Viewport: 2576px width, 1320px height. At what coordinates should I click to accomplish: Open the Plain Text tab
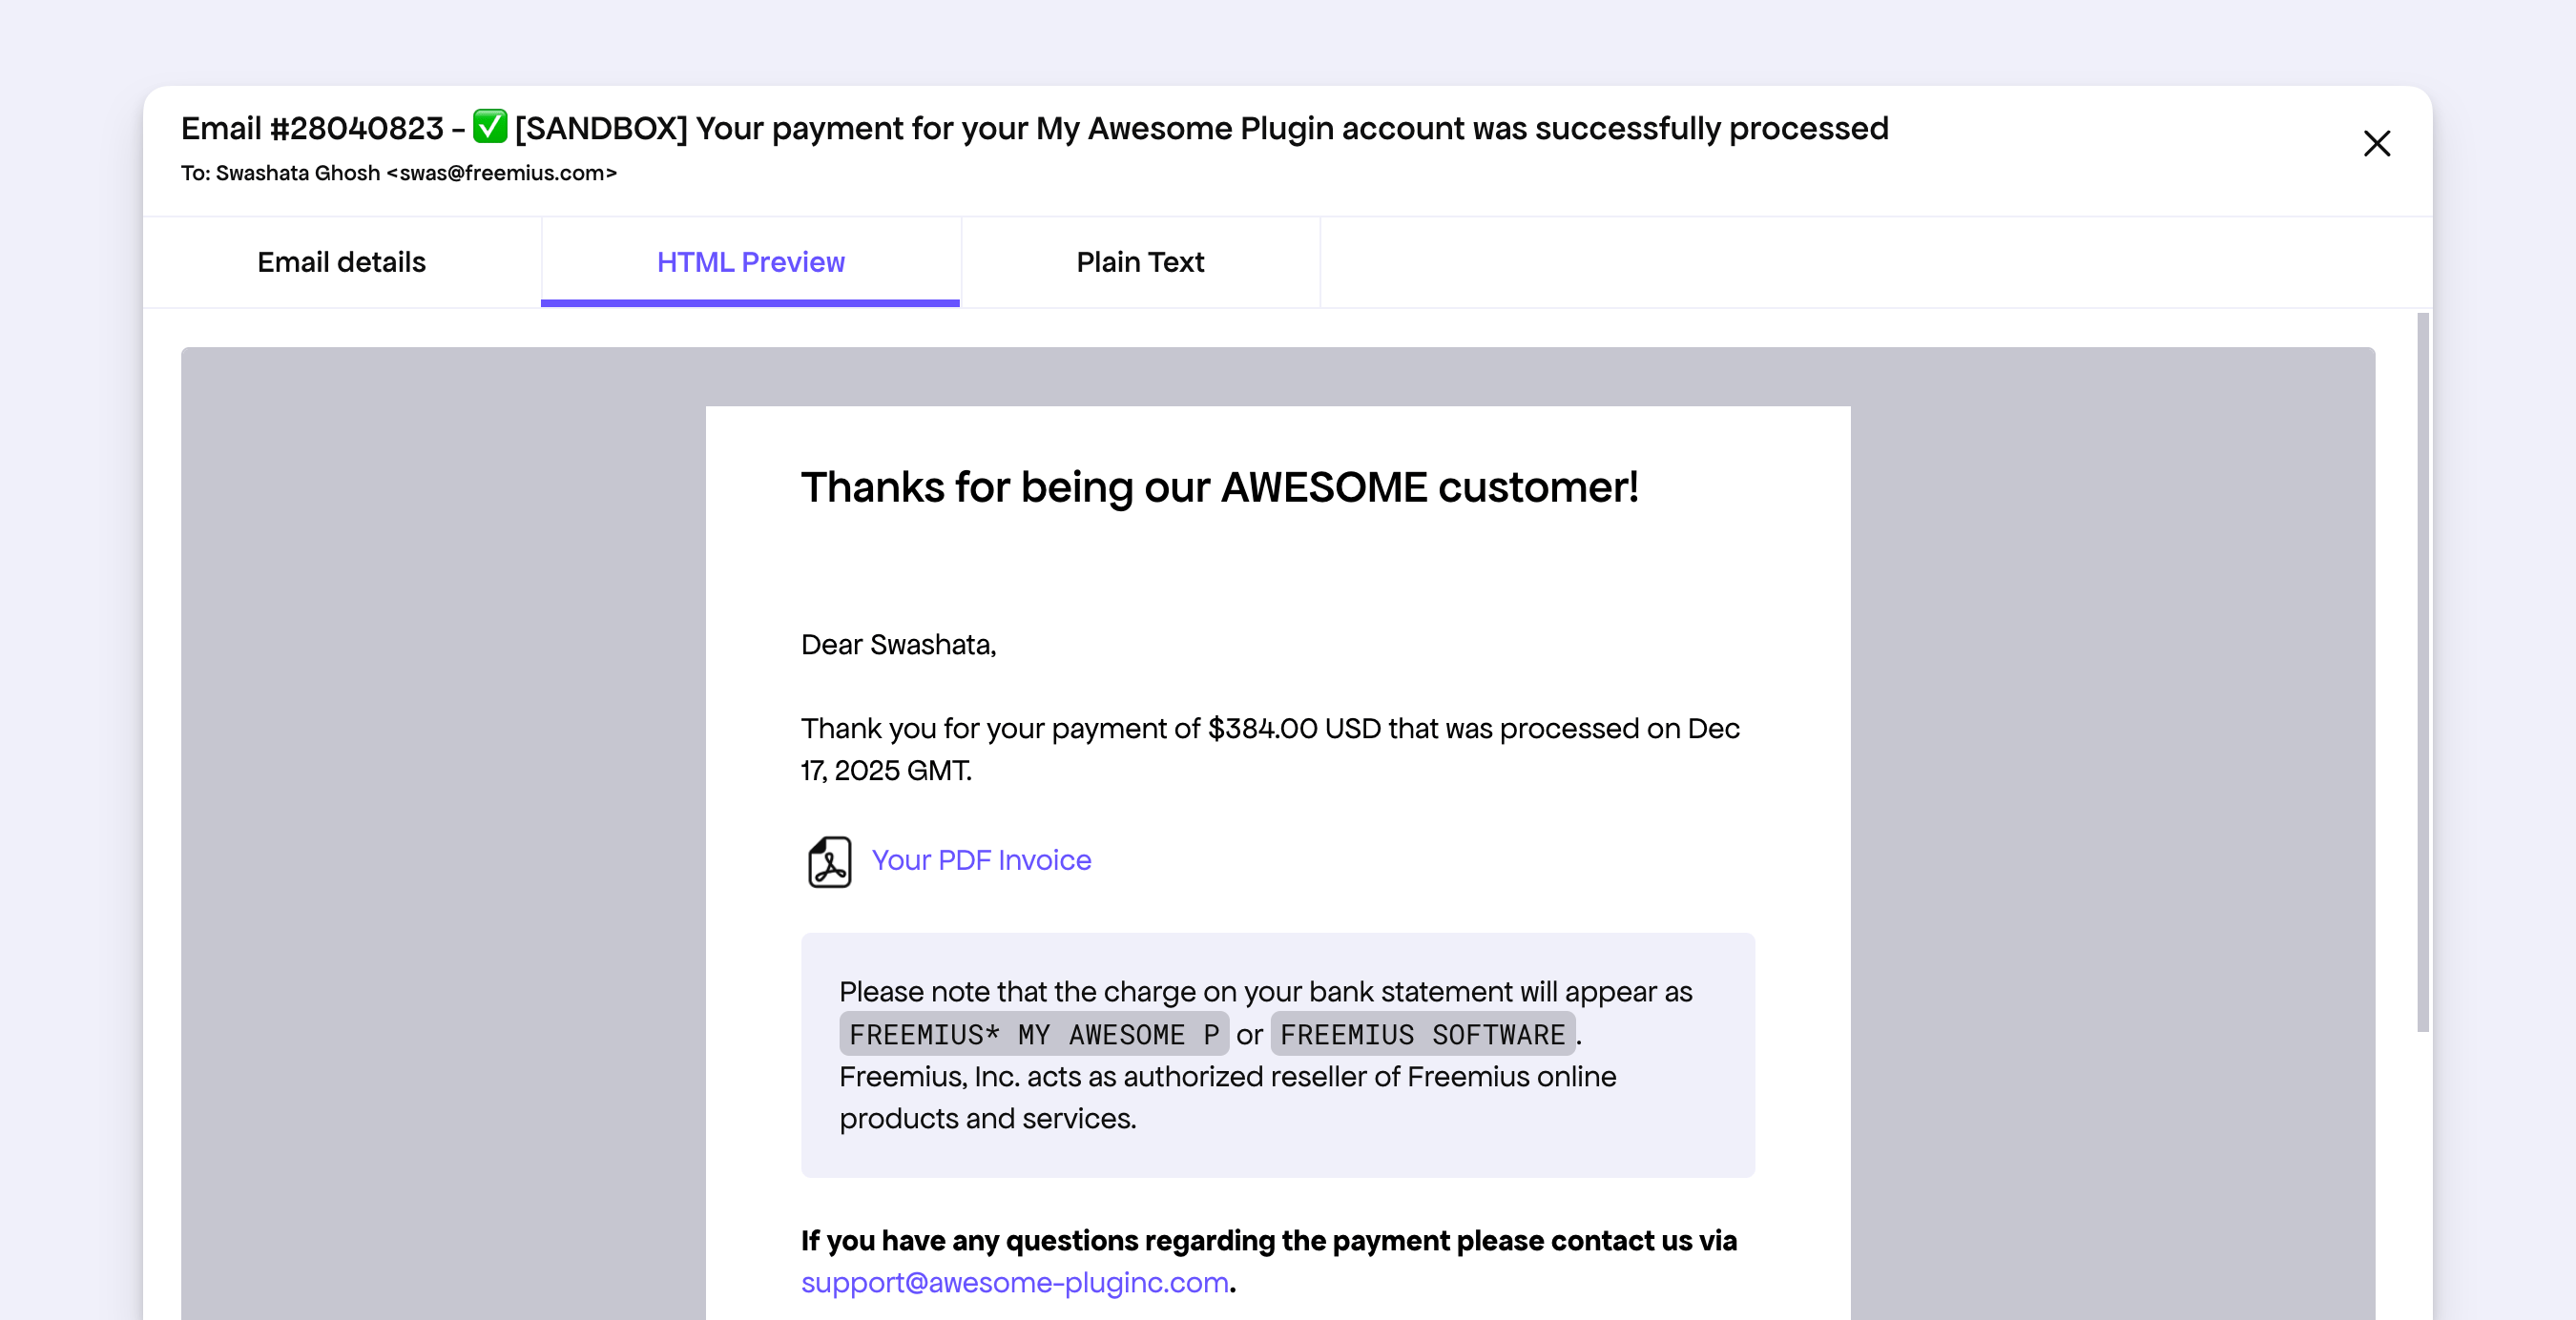pos(1140,262)
